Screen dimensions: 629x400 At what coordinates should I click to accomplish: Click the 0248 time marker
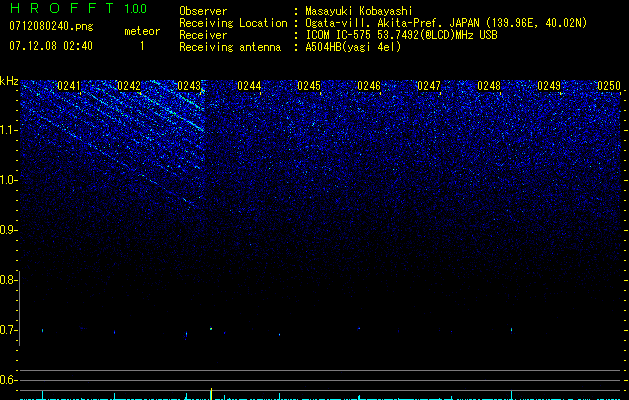tap(489, 86)
